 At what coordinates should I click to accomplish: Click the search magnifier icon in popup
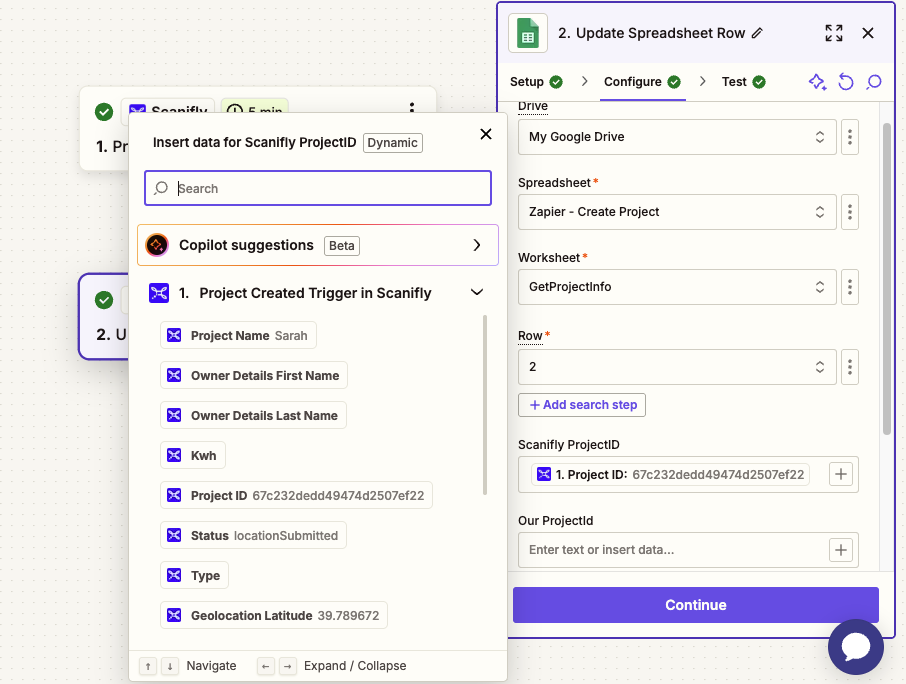click(161, 188)
